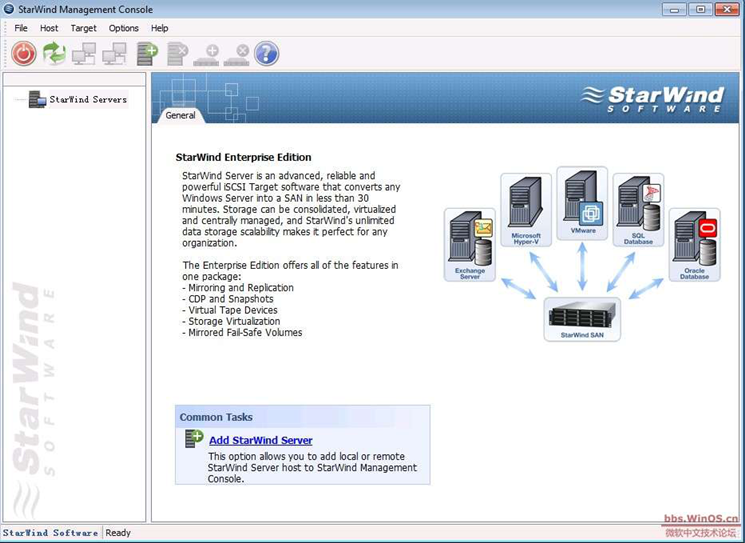Click the red power shutdown toolbar icon
Image resolution: width=745 pixels, height=543 pixels.
tap(24, 53)
